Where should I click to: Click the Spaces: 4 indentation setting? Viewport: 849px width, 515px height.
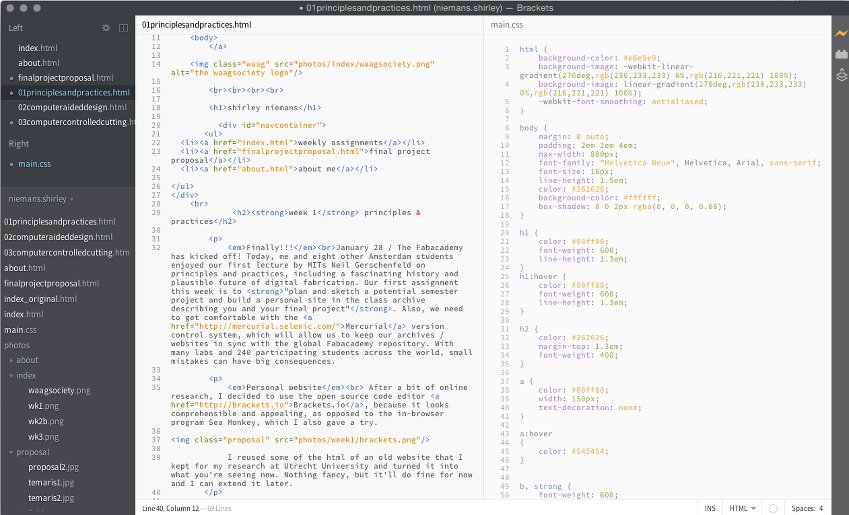[807, 508]
